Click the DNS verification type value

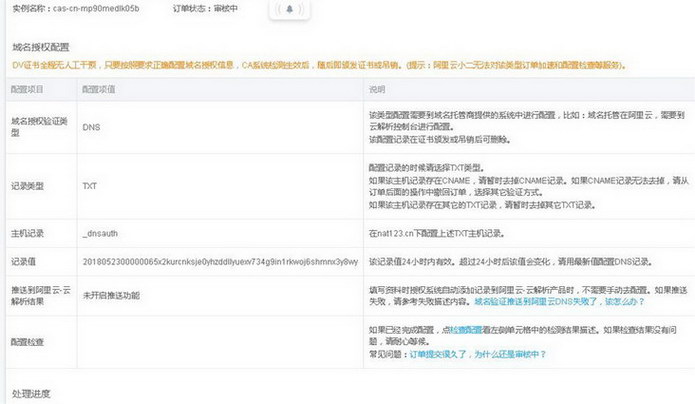point(90,127)
